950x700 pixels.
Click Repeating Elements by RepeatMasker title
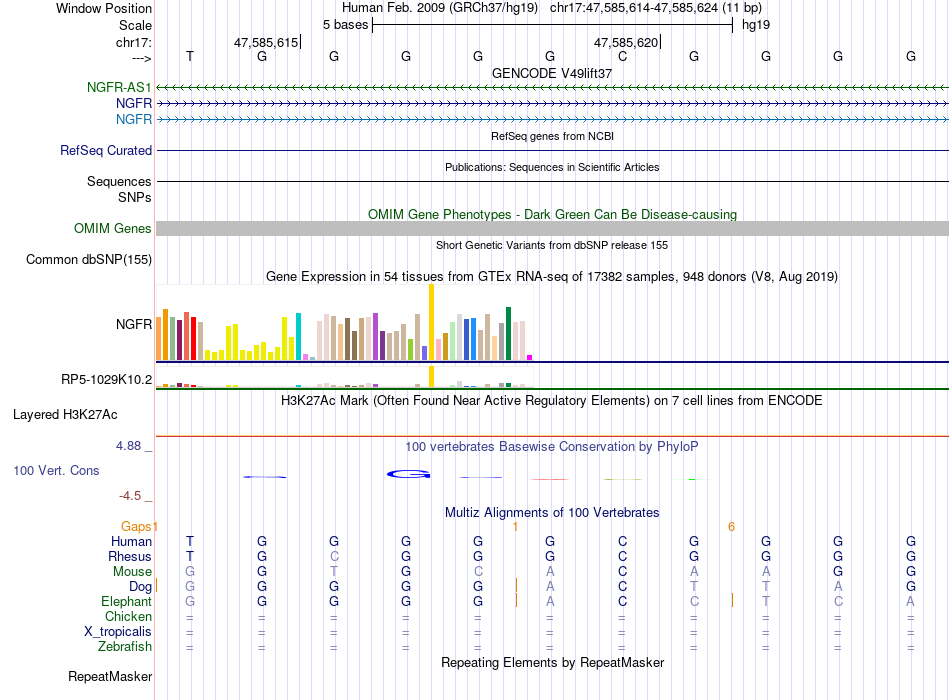point(553,662)
